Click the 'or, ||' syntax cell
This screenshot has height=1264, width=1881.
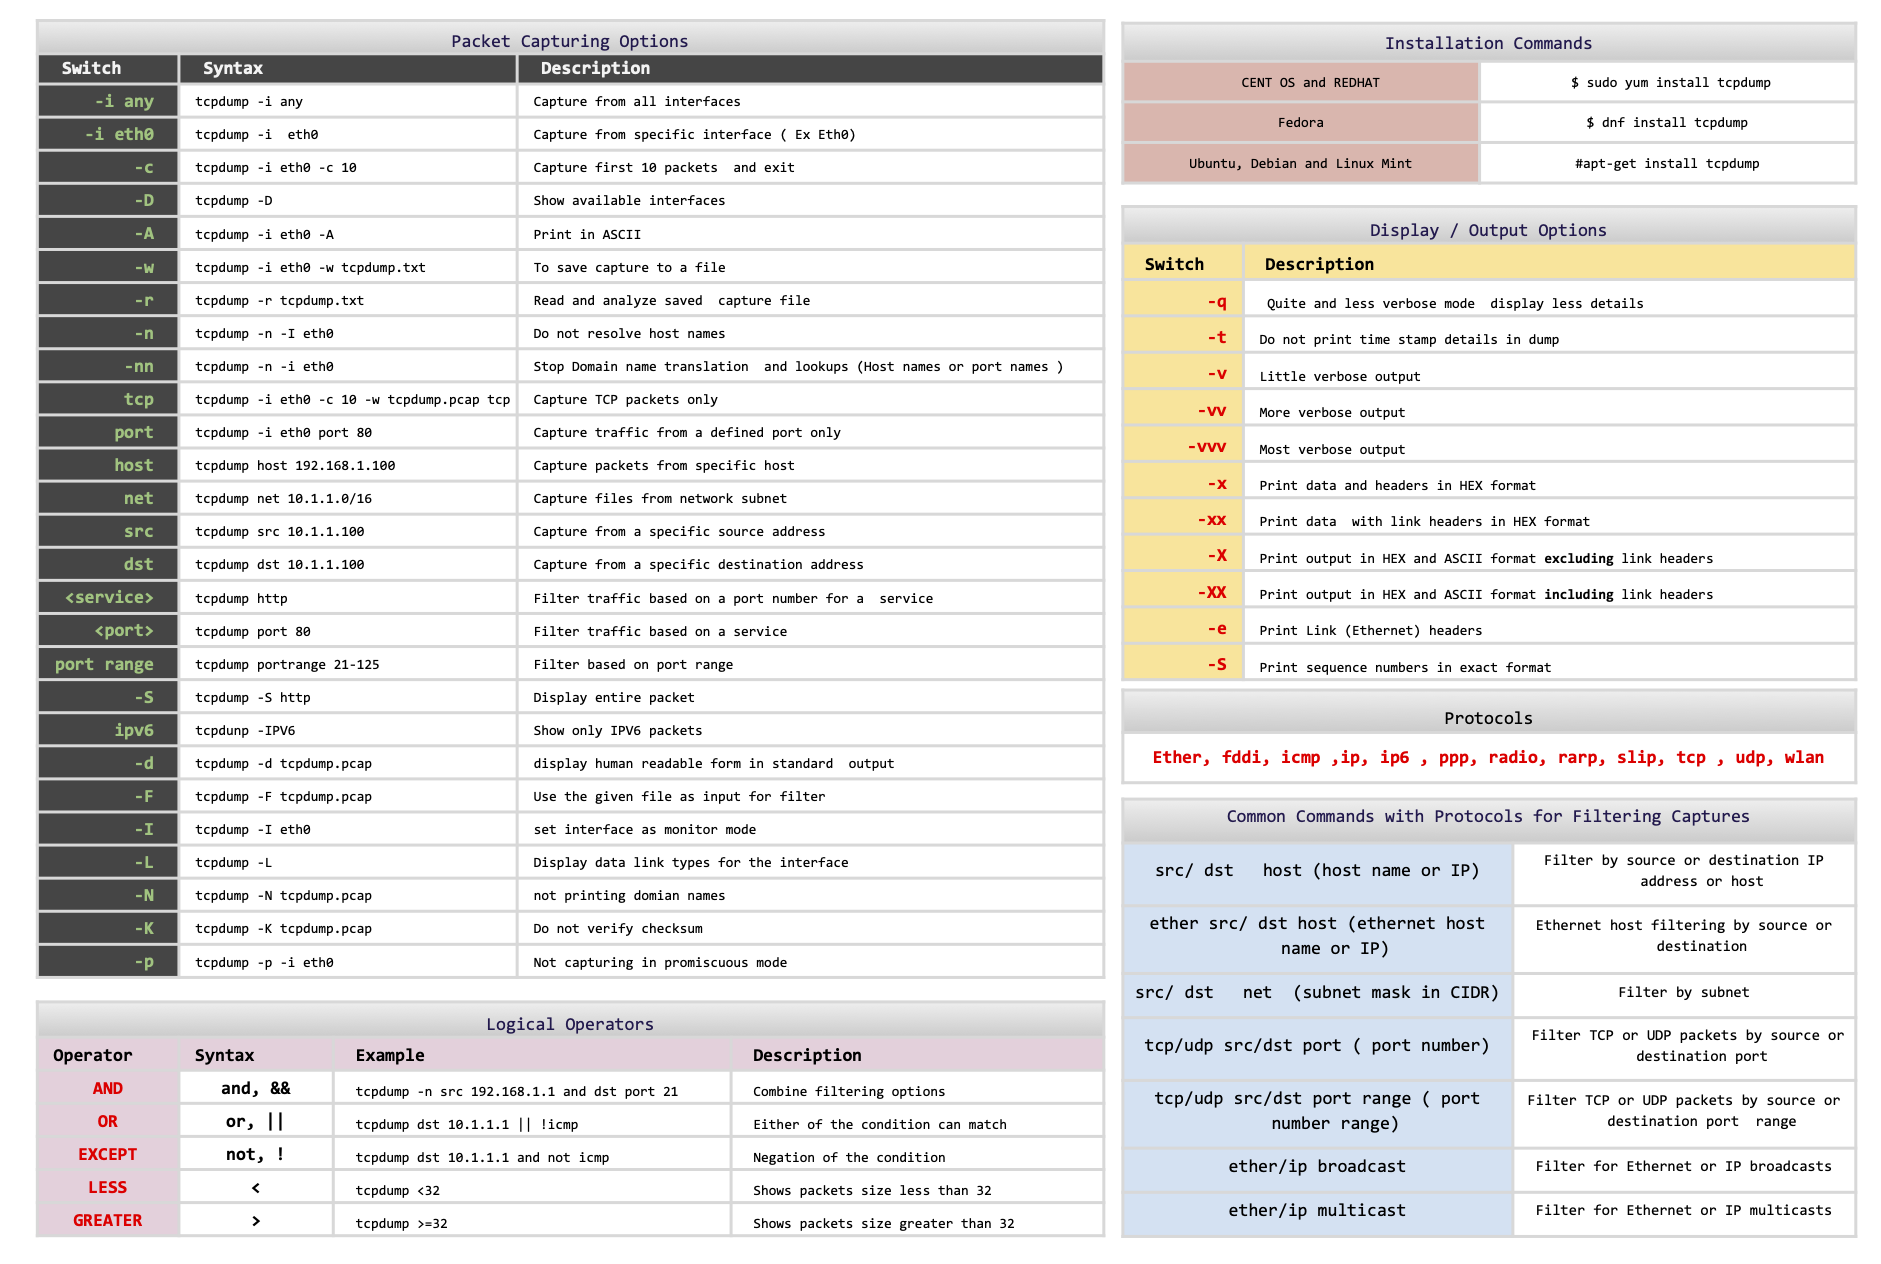coord(256,1121)
